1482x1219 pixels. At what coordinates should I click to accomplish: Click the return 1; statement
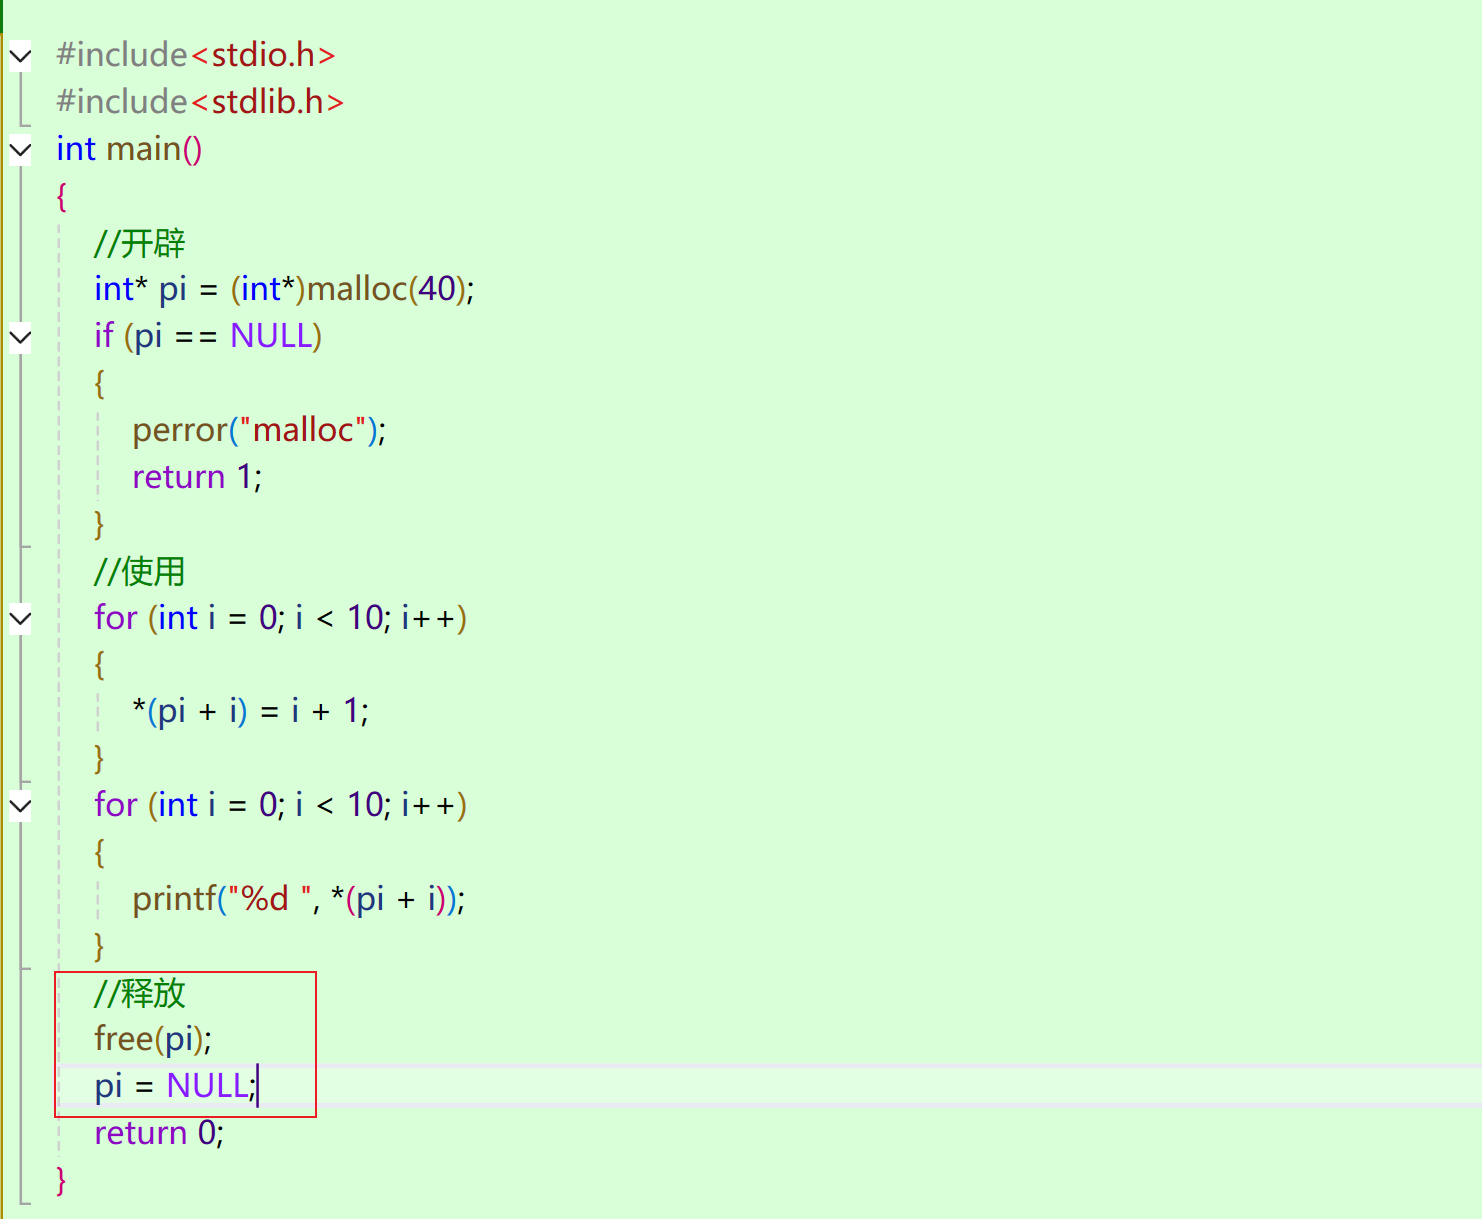(197, 477)
